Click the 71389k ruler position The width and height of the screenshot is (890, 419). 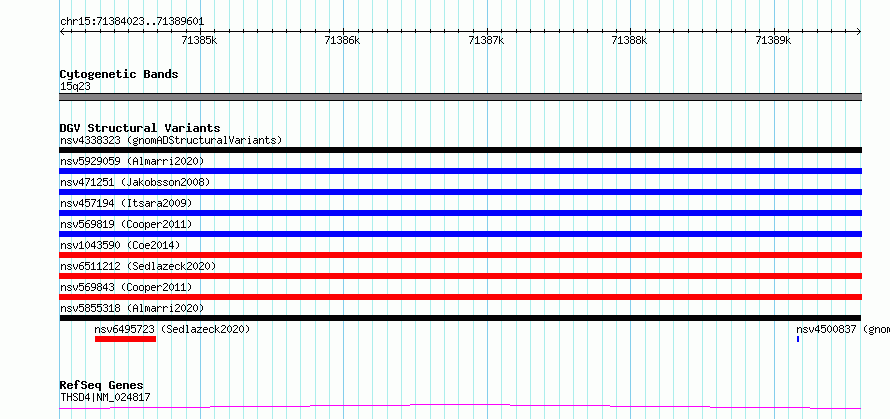pyautogui.click(x=773, y=40)
